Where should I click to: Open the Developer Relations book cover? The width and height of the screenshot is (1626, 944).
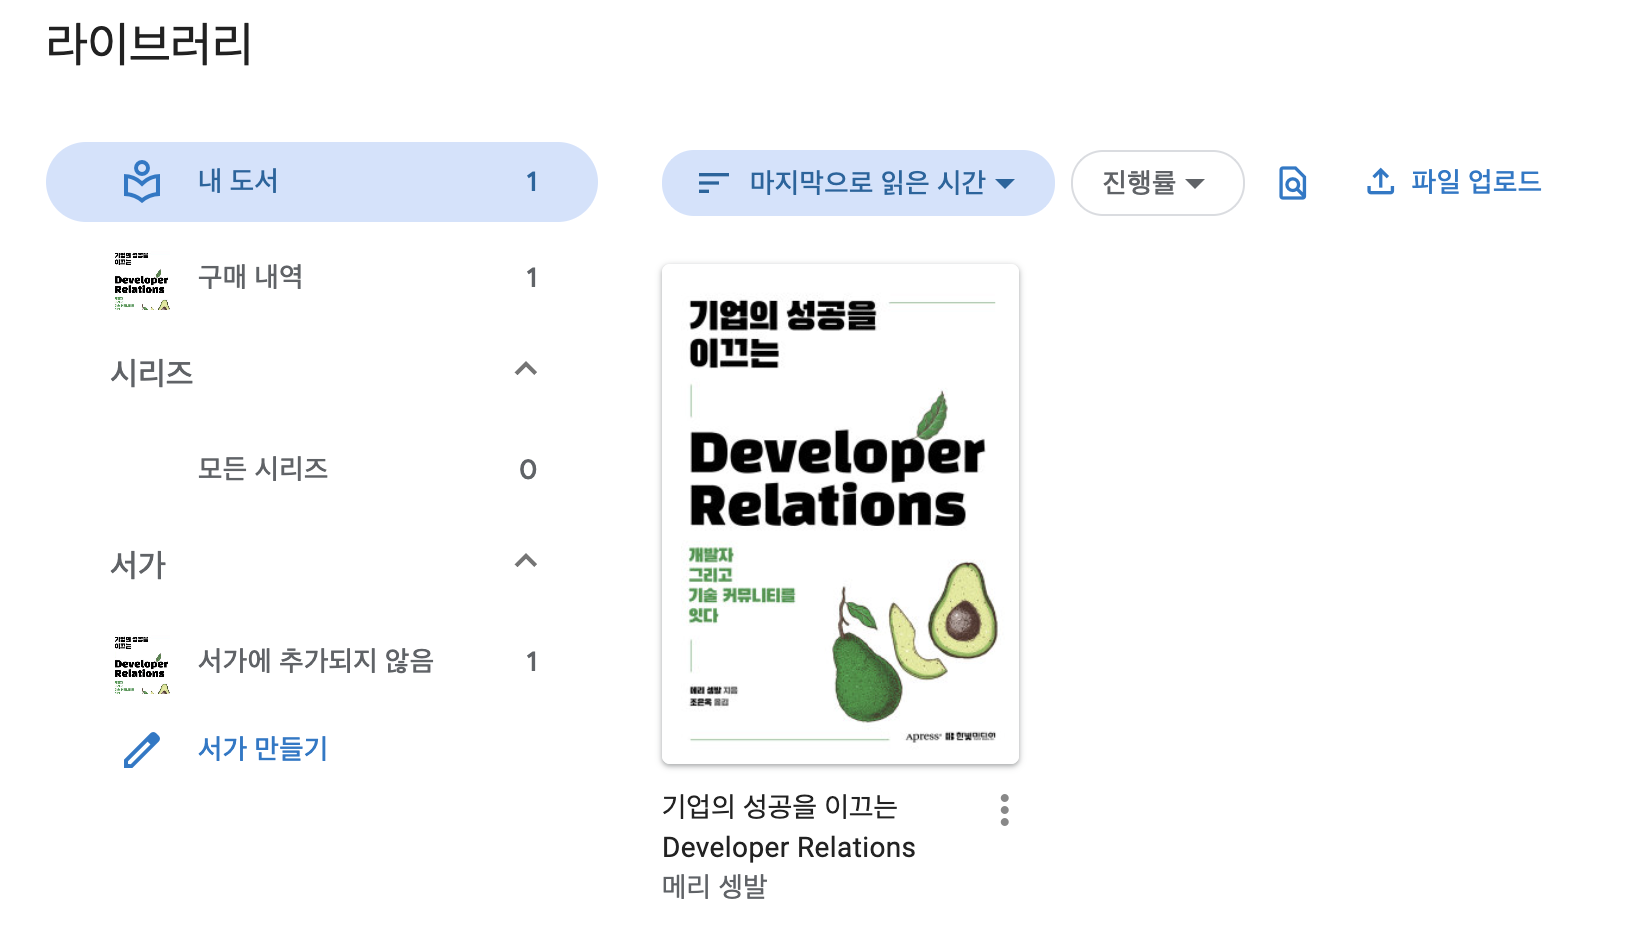tap(840, 514)
